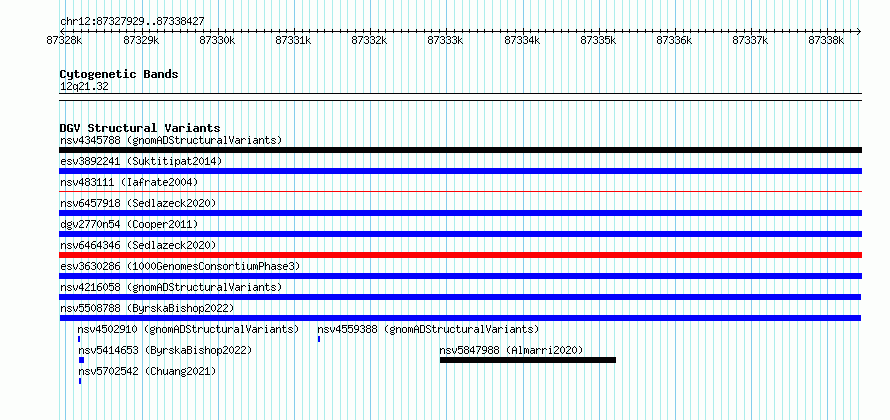Open the nsv5508788 ByrskaBishop2022 label
Viewport: 890px width, 420px height.
pos(147,308)
